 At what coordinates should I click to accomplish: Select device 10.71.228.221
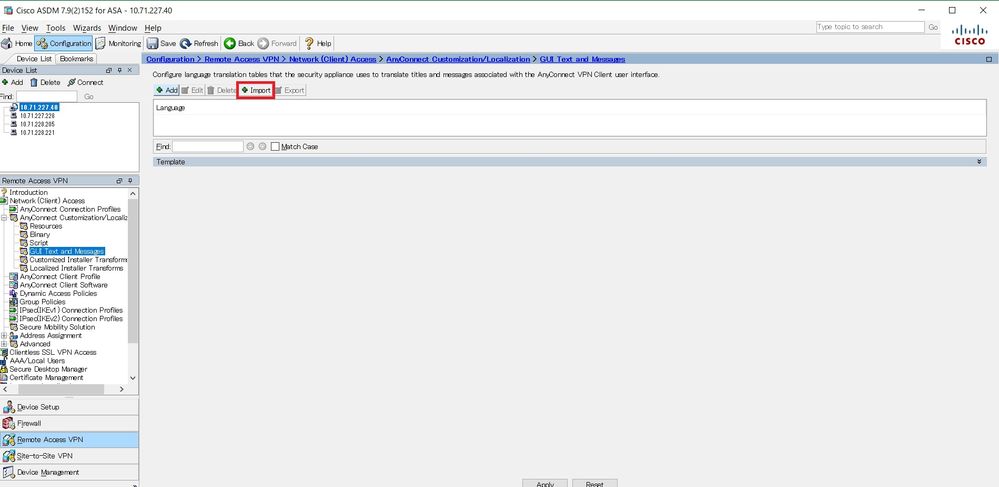click(37, 133)
